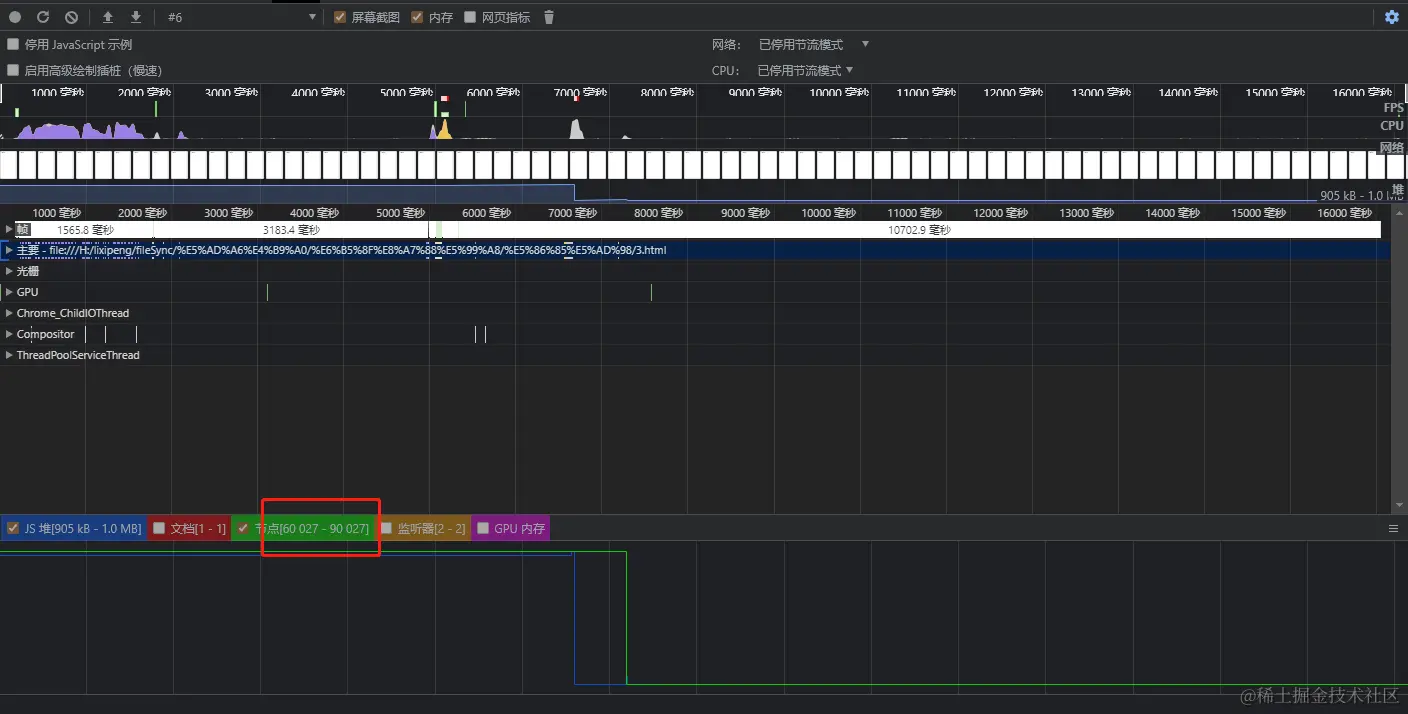1408x714 pixels.
Task: Toggle the 屏幕截图 checkbox
Action: point(340,17)
